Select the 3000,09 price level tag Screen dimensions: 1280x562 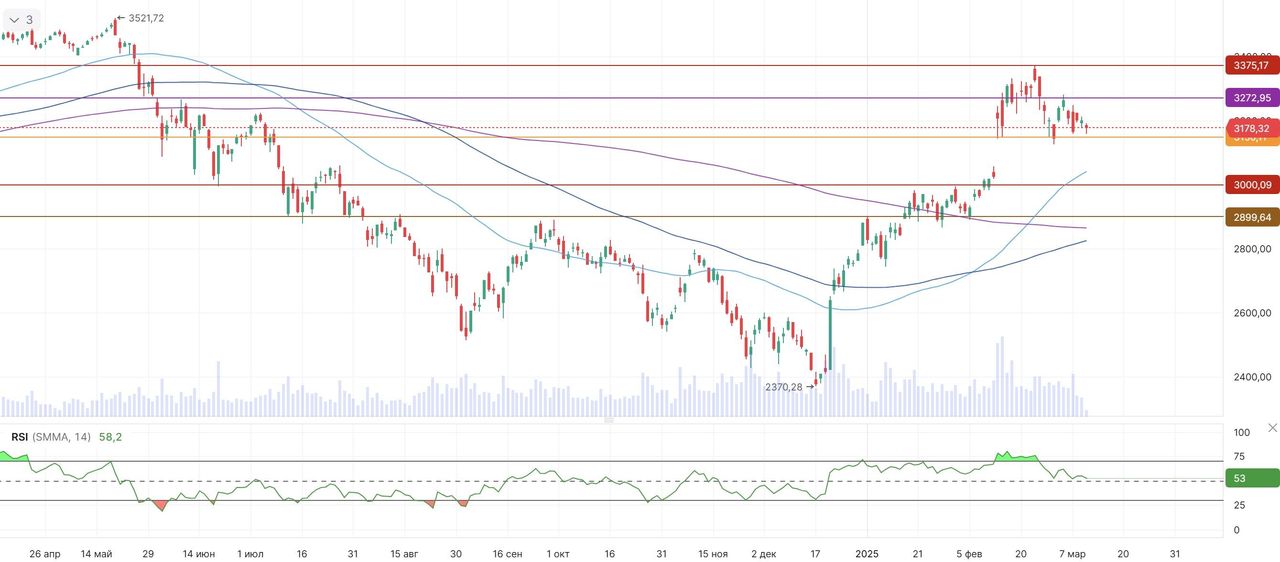1251,185
